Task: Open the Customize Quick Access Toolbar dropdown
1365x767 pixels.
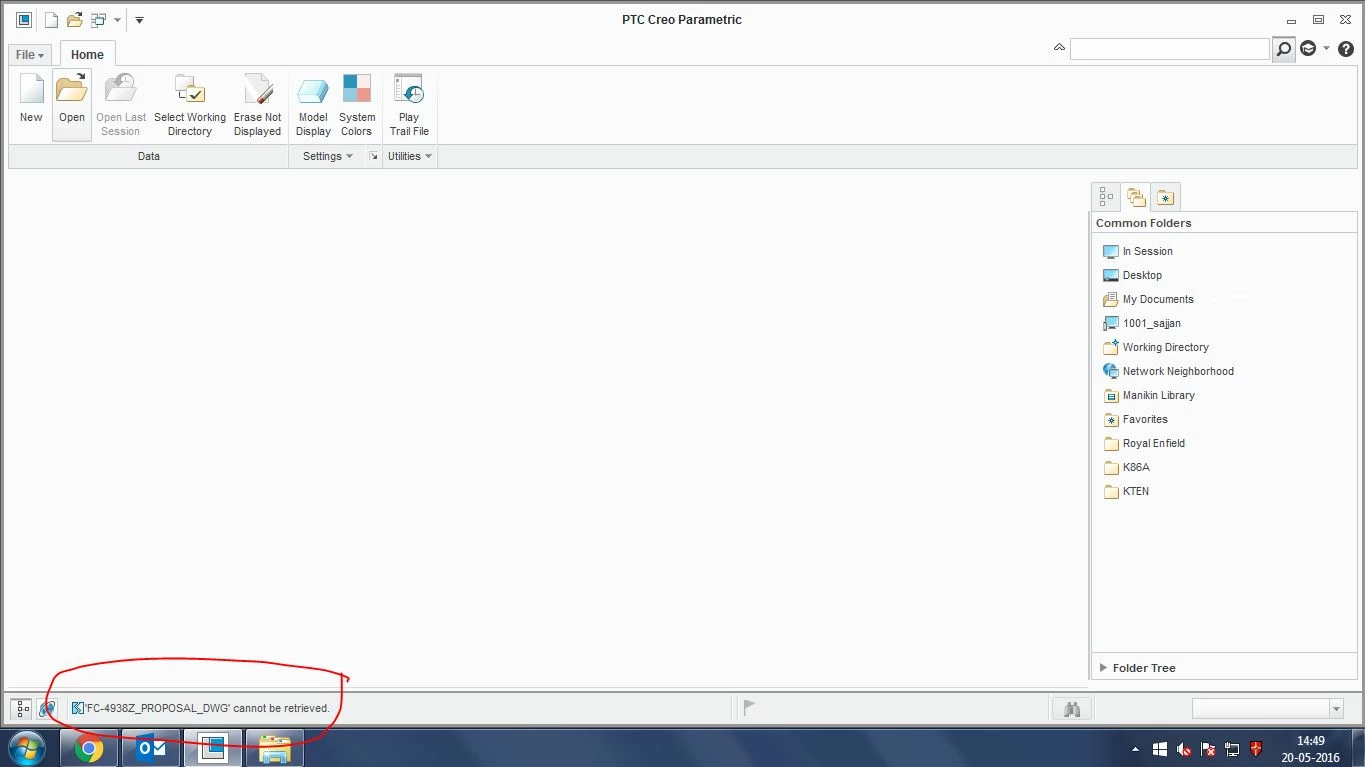Action: point(139,20)
